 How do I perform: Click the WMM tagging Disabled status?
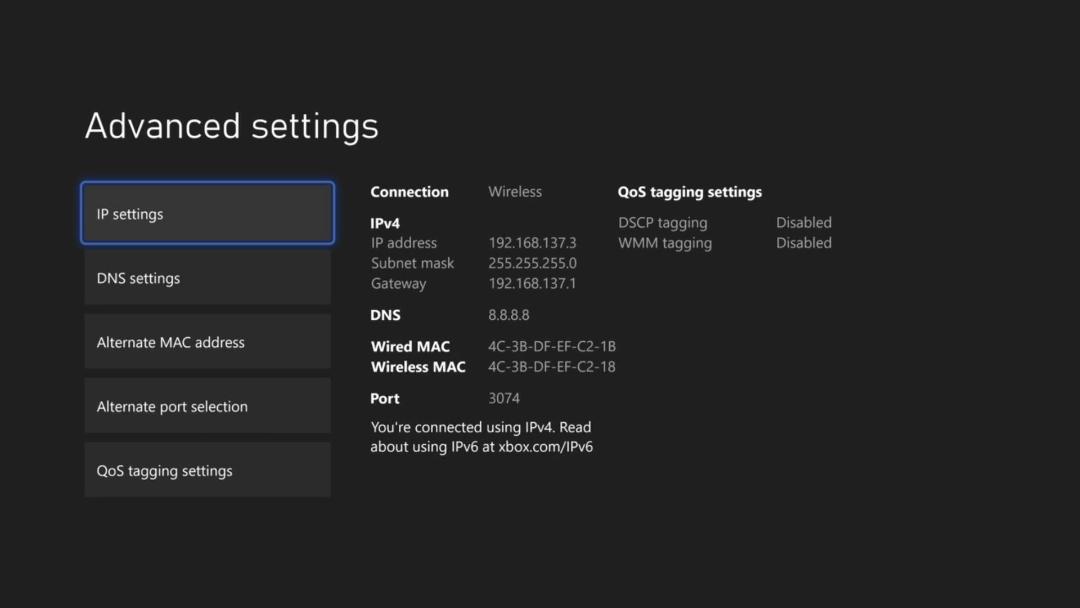click(804, 242)
